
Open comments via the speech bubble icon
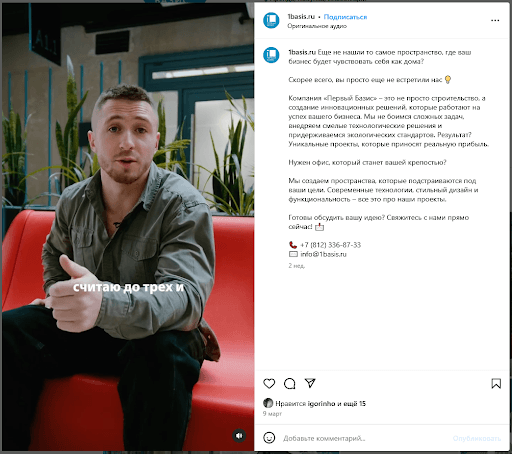pyautogui.click(x=289, y=384)
